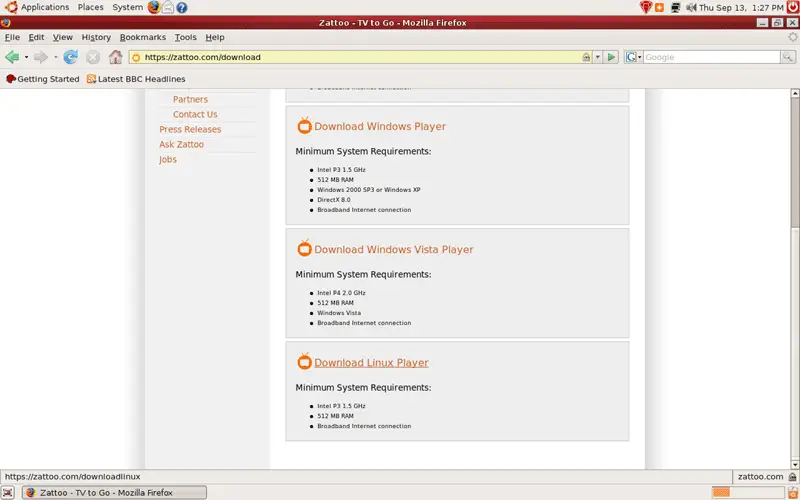Image resolution: width=800 pixels, height=500 pixels.
Task: Click the Zattoo Firefox taskbar button
Action: tap(114, 492)
